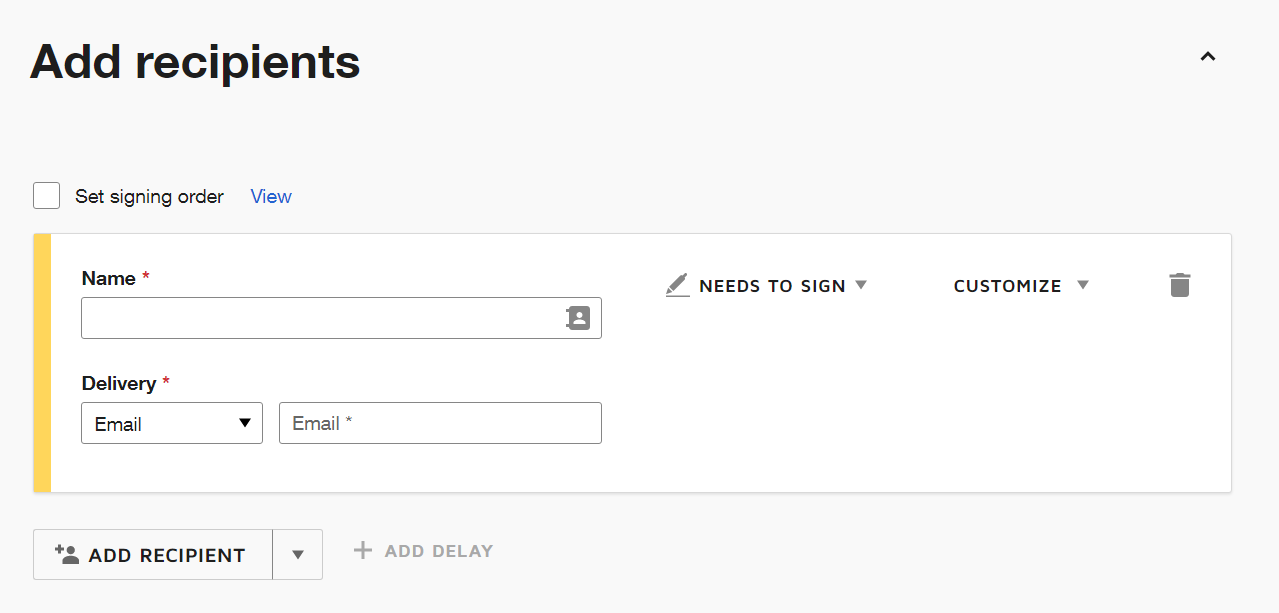Enable the Set signing order checkbox
The height and width of the screenshot is (613, 1279).
46,195
